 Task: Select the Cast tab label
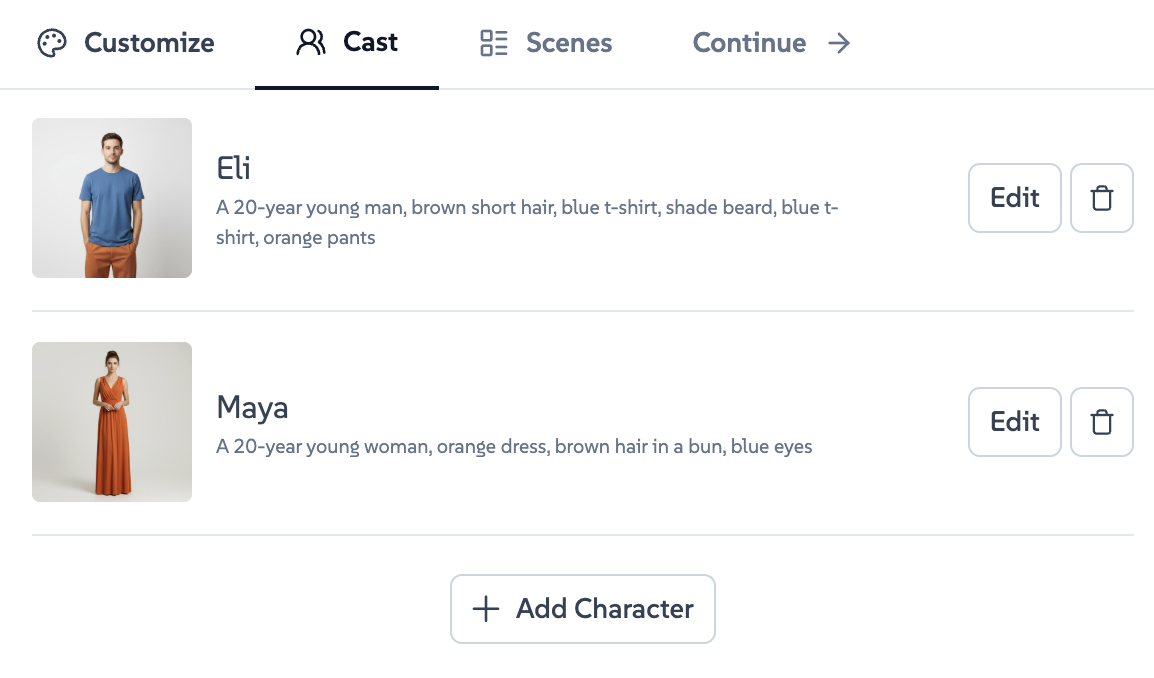pos(370,42)
